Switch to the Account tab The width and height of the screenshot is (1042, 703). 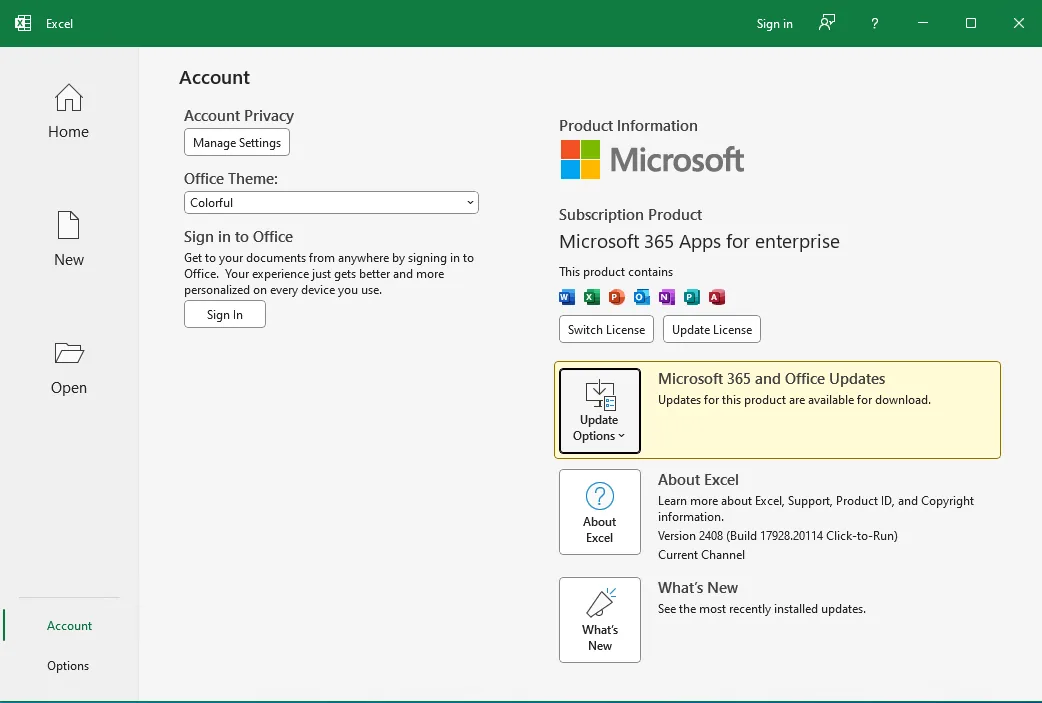69,625
